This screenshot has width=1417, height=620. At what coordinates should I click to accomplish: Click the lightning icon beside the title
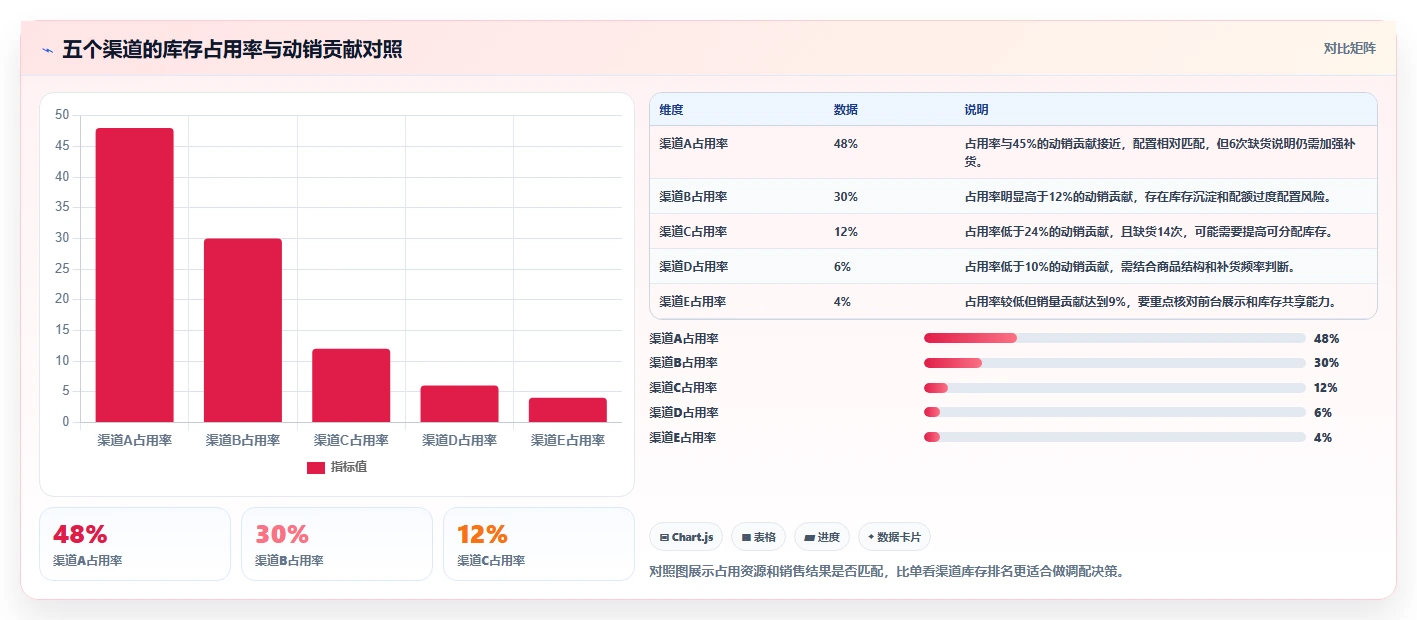(47, 50)
